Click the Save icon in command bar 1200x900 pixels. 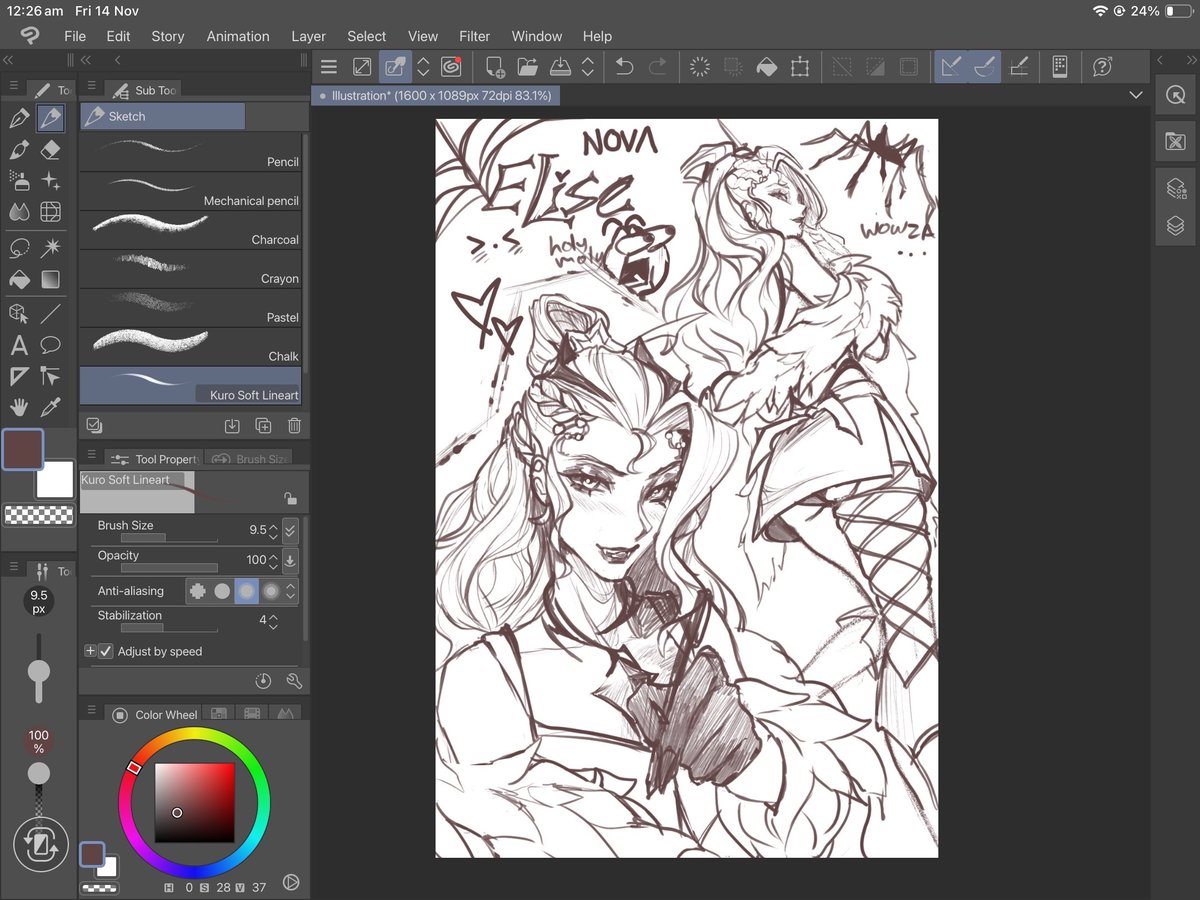pos(561,67)
